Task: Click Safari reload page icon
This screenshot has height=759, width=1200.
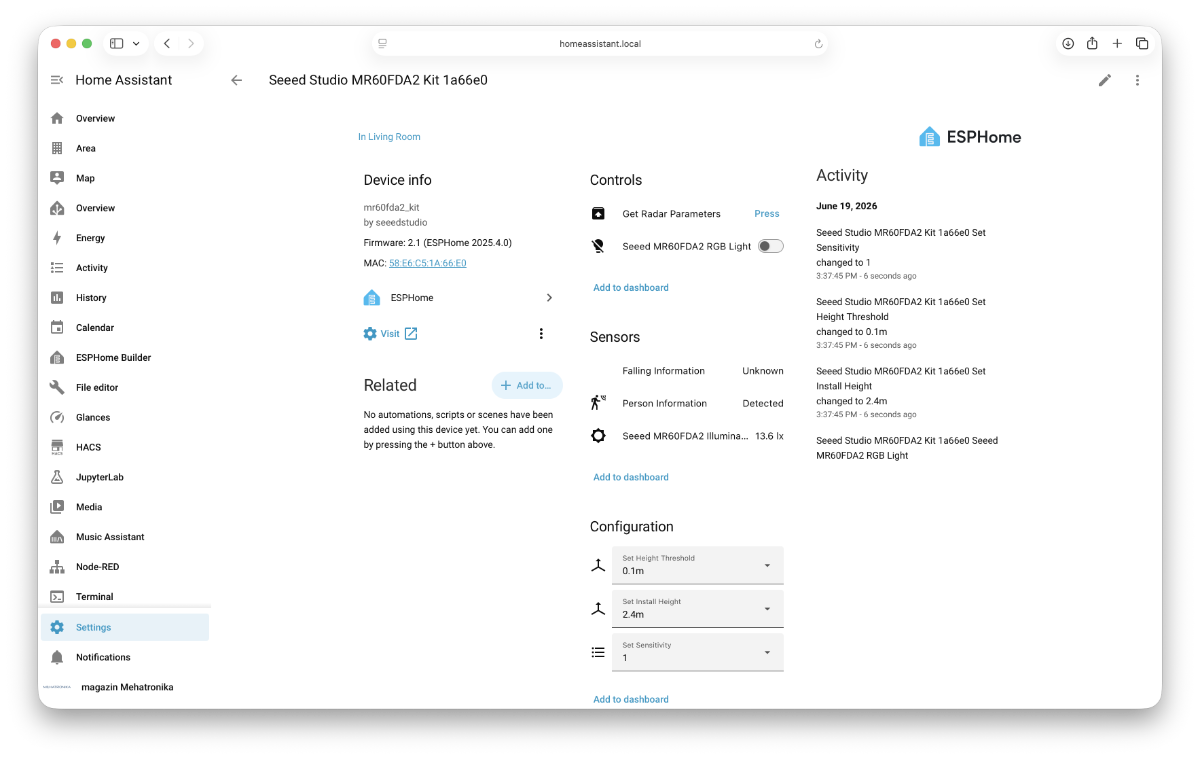Action: pyautogui.click(x=819, y=44)
